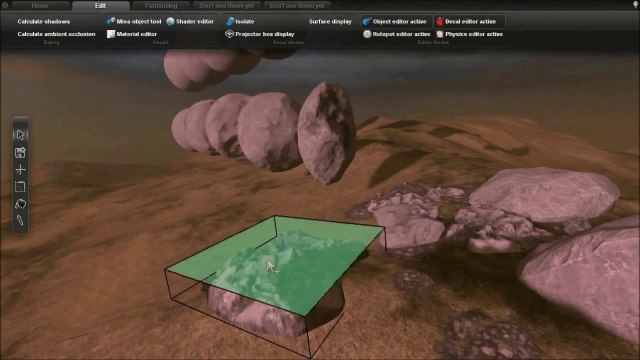Open the Miss object tool
This screenshot has width=640, height=360.
click(x=134, y=21)
